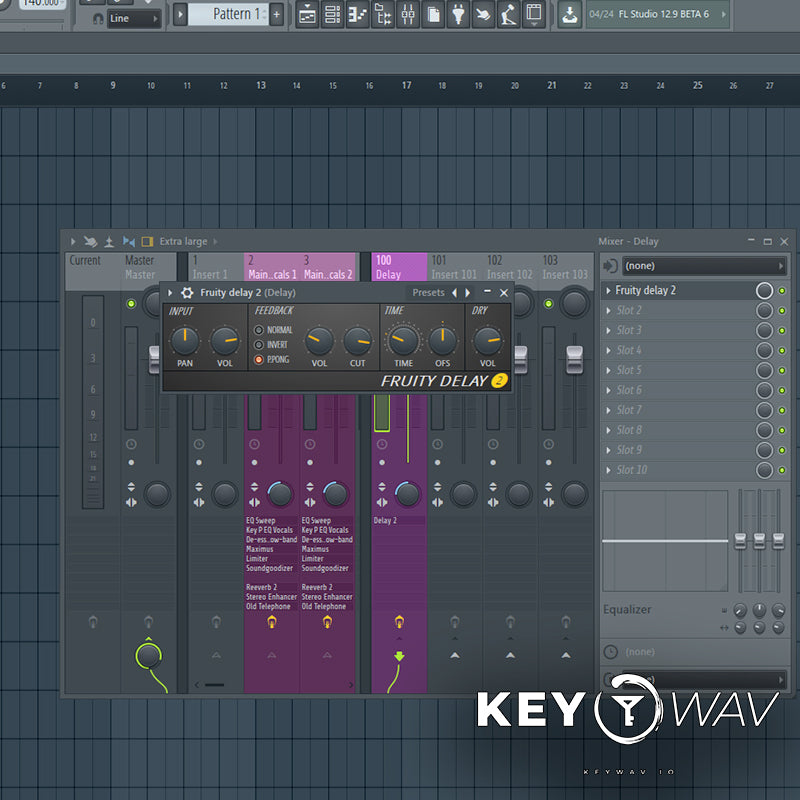Click the plug icon in top toolbar

[x=458, y=15]
